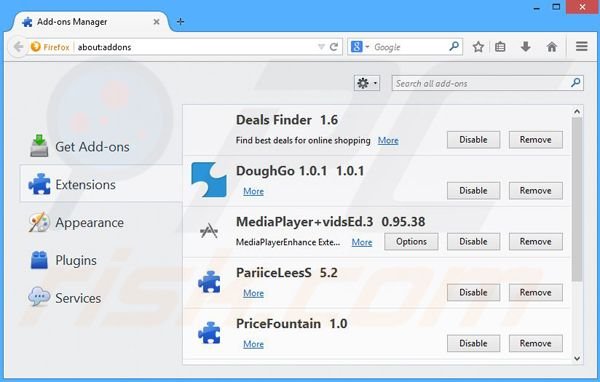Image resolution: width=600 pixels, height=382 pixels.
Task: Open the Firefox hamburger menu
Action: click(582, 47)
